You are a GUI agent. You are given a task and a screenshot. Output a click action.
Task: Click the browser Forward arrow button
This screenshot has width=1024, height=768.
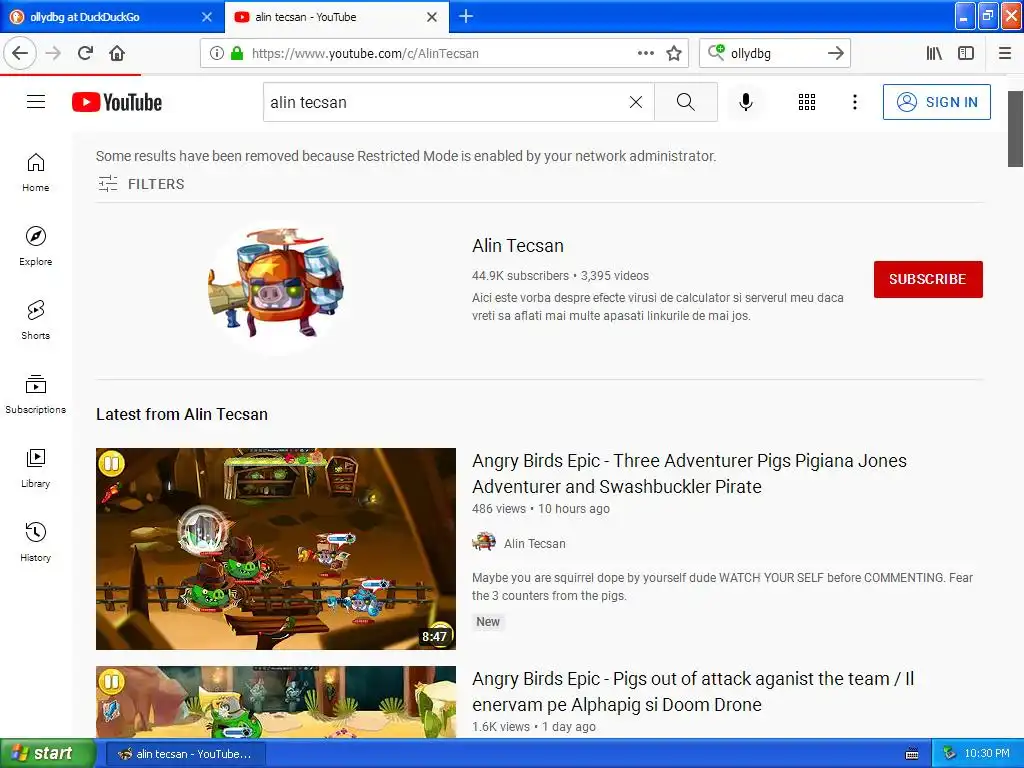coord(54,54)
